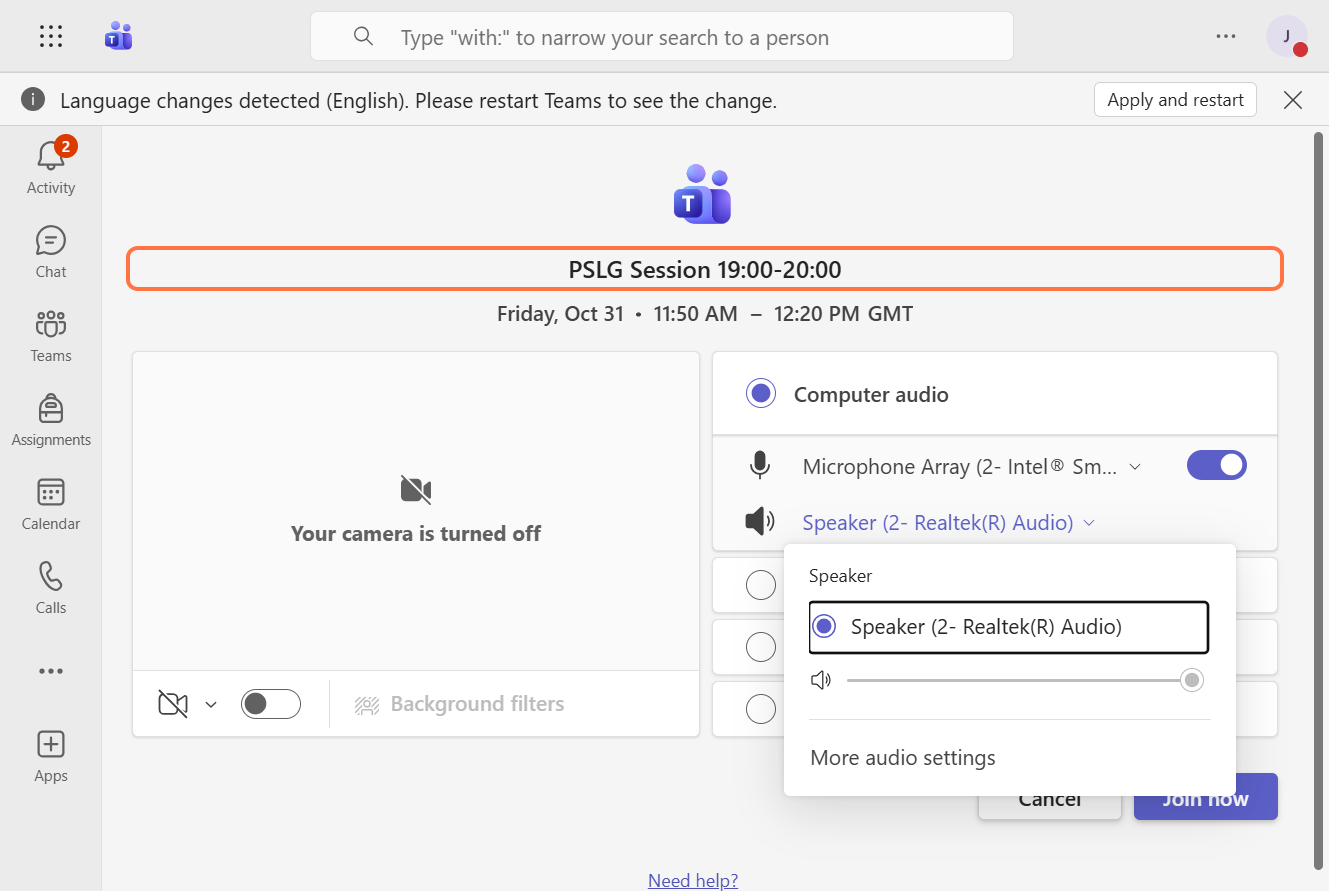Show more sidebar apps ellipsis
Viewport: 1329px width, 891px height.
click(50, 671)
